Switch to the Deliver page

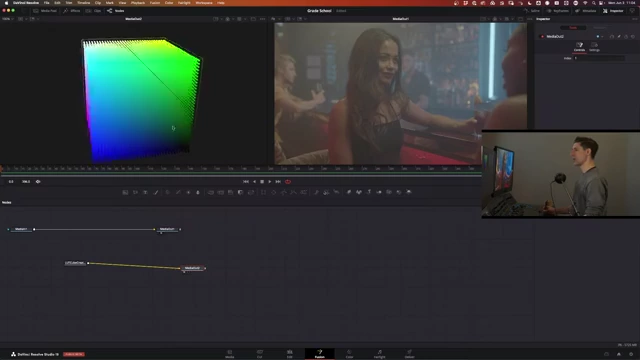click(x=409, y=354)
